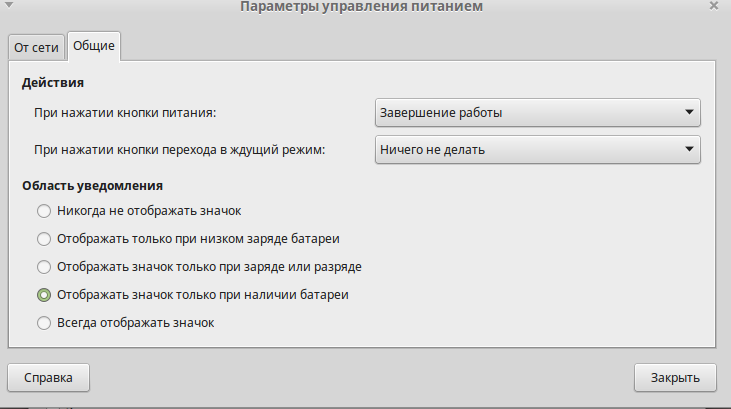The height and width of the screenshot is (409, 731).
Task: Open the "Ничего не делать" combo box
Action: point(537,149)
